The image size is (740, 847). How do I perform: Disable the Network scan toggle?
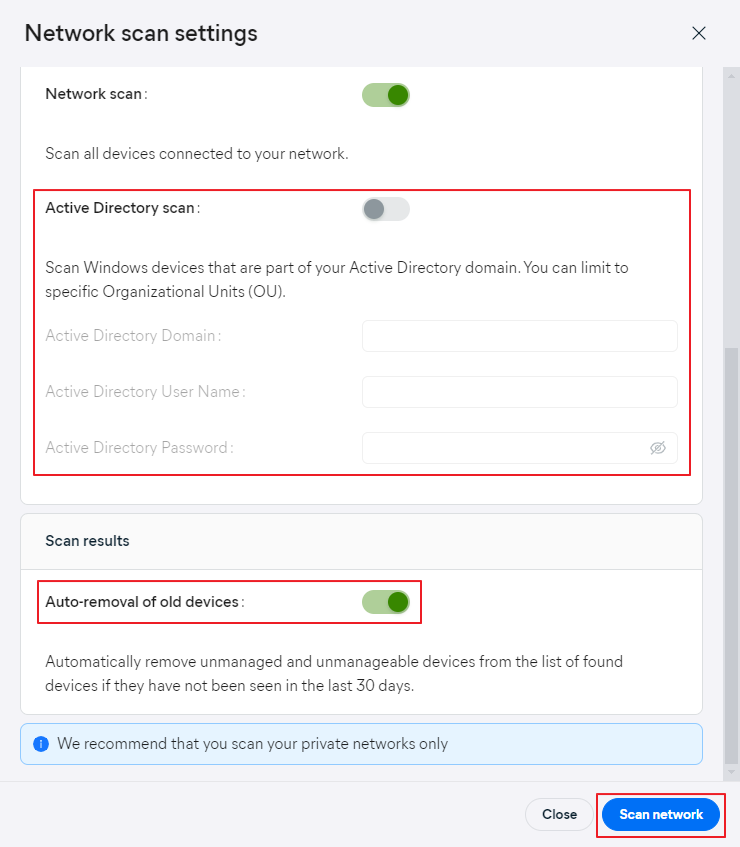click(386, 95)
